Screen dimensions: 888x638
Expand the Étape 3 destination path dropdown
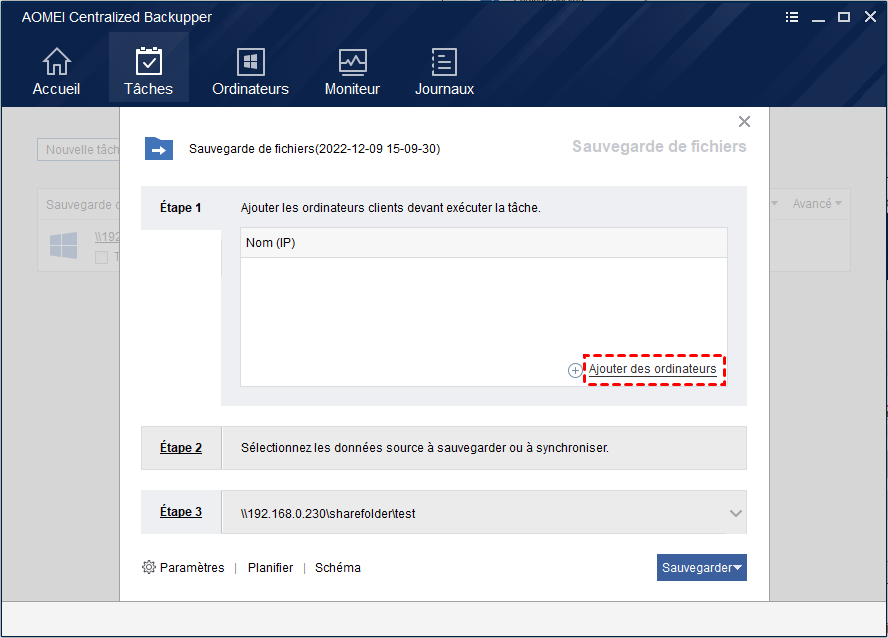click(x=736, y=513)
